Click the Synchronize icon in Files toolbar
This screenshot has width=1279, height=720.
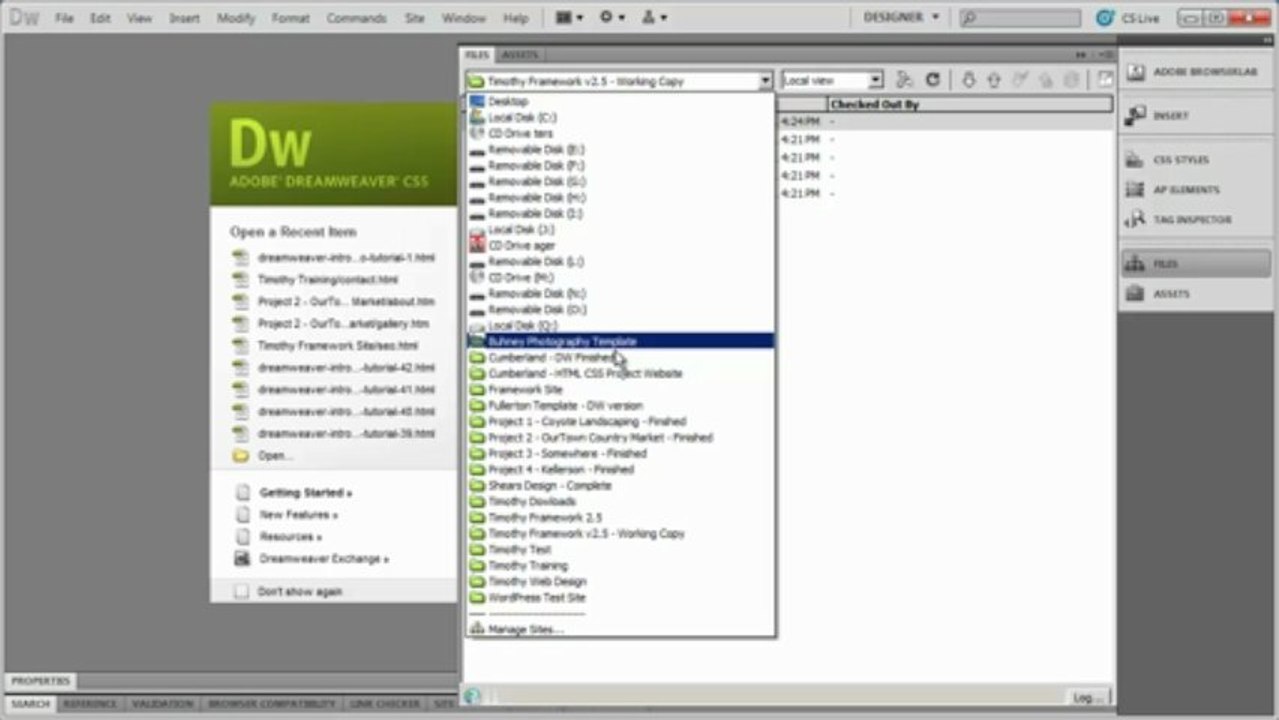(1071, 80)
